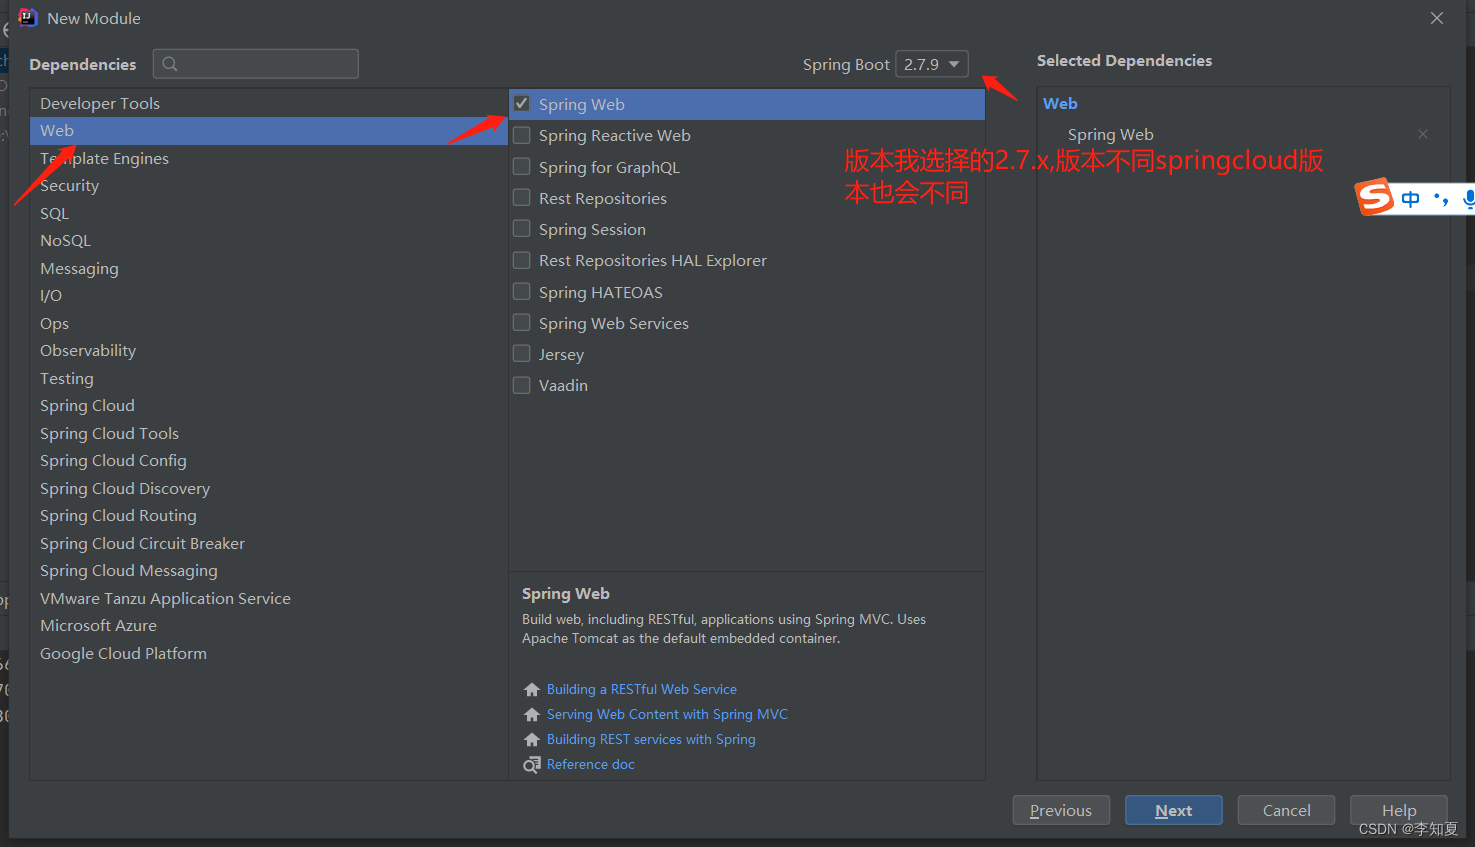Cancel the New Module wizard
Image resolution: width=1475 pixels, height=847 pixels.
click(1286, 810)
